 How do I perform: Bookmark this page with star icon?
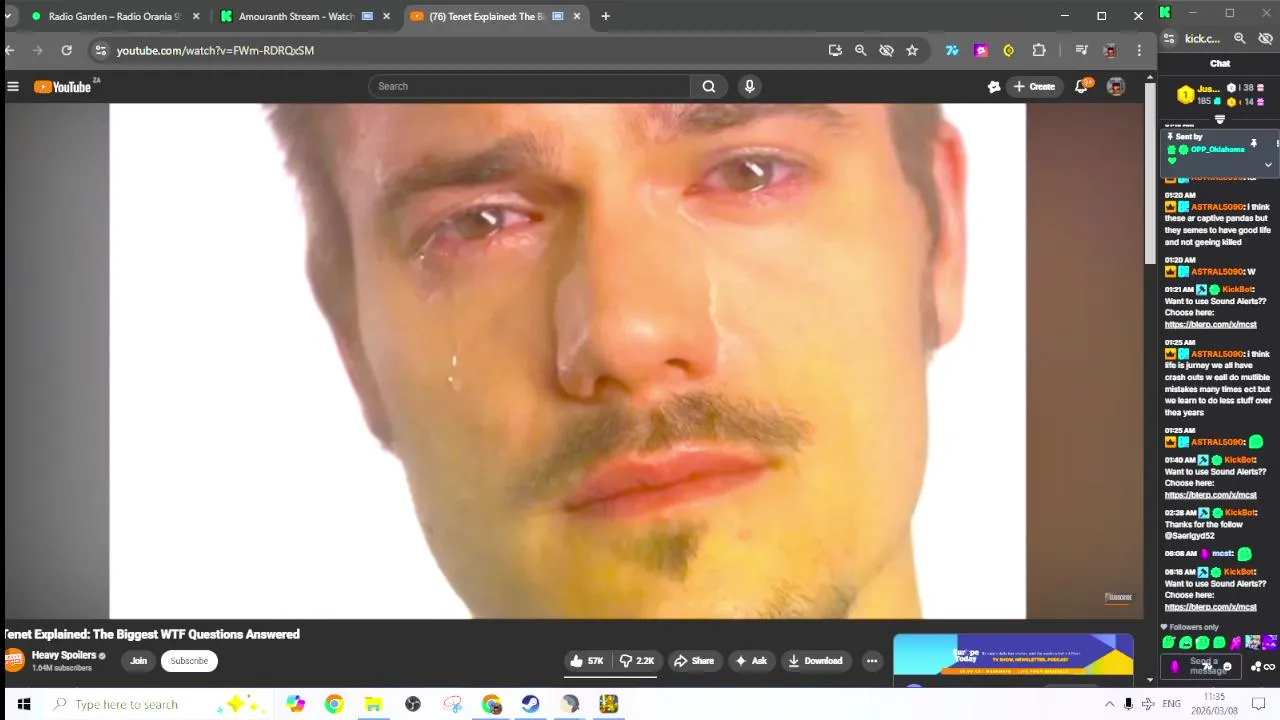[912, 50]
